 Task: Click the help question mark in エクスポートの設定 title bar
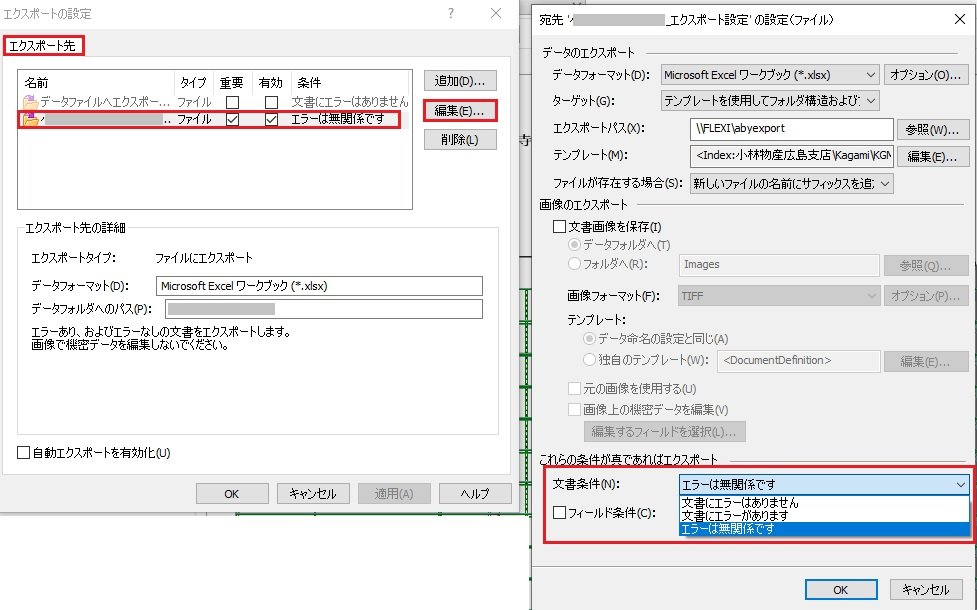coord(450,13)
